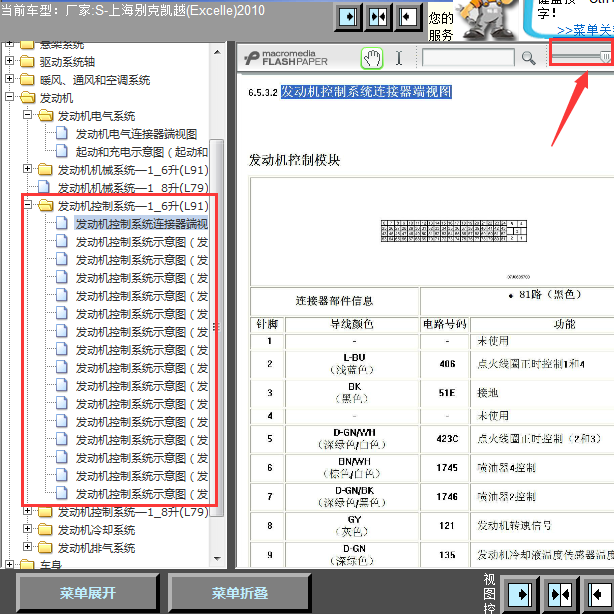The image size is (614, 614).
Task: Select the FlashPaper text selection cursor tool
Action: [399, 58]
